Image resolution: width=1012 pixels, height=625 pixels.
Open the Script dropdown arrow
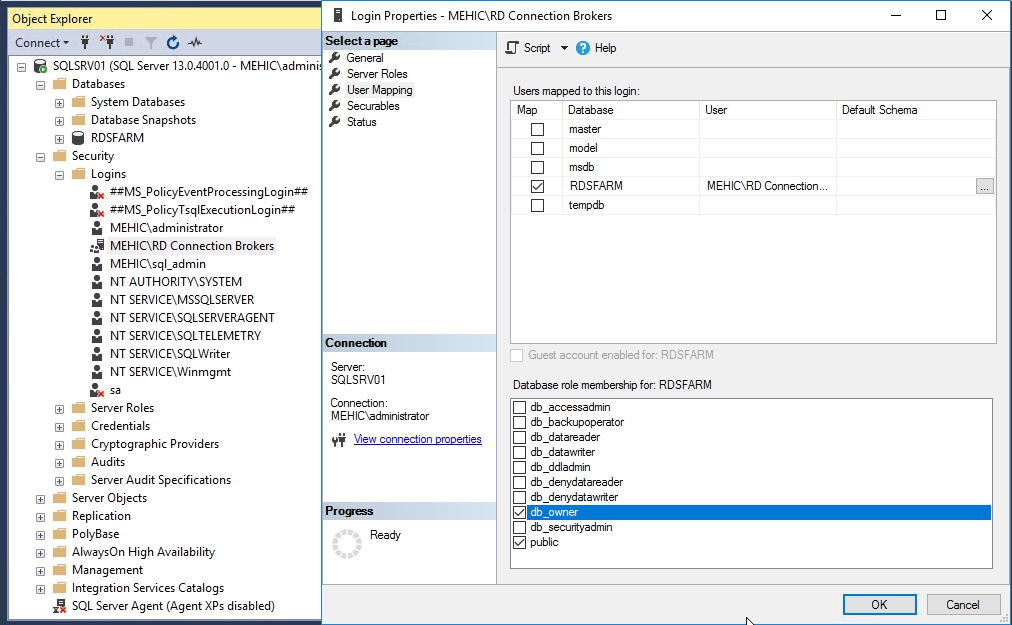pyautogui.click(x=564, y=48)
